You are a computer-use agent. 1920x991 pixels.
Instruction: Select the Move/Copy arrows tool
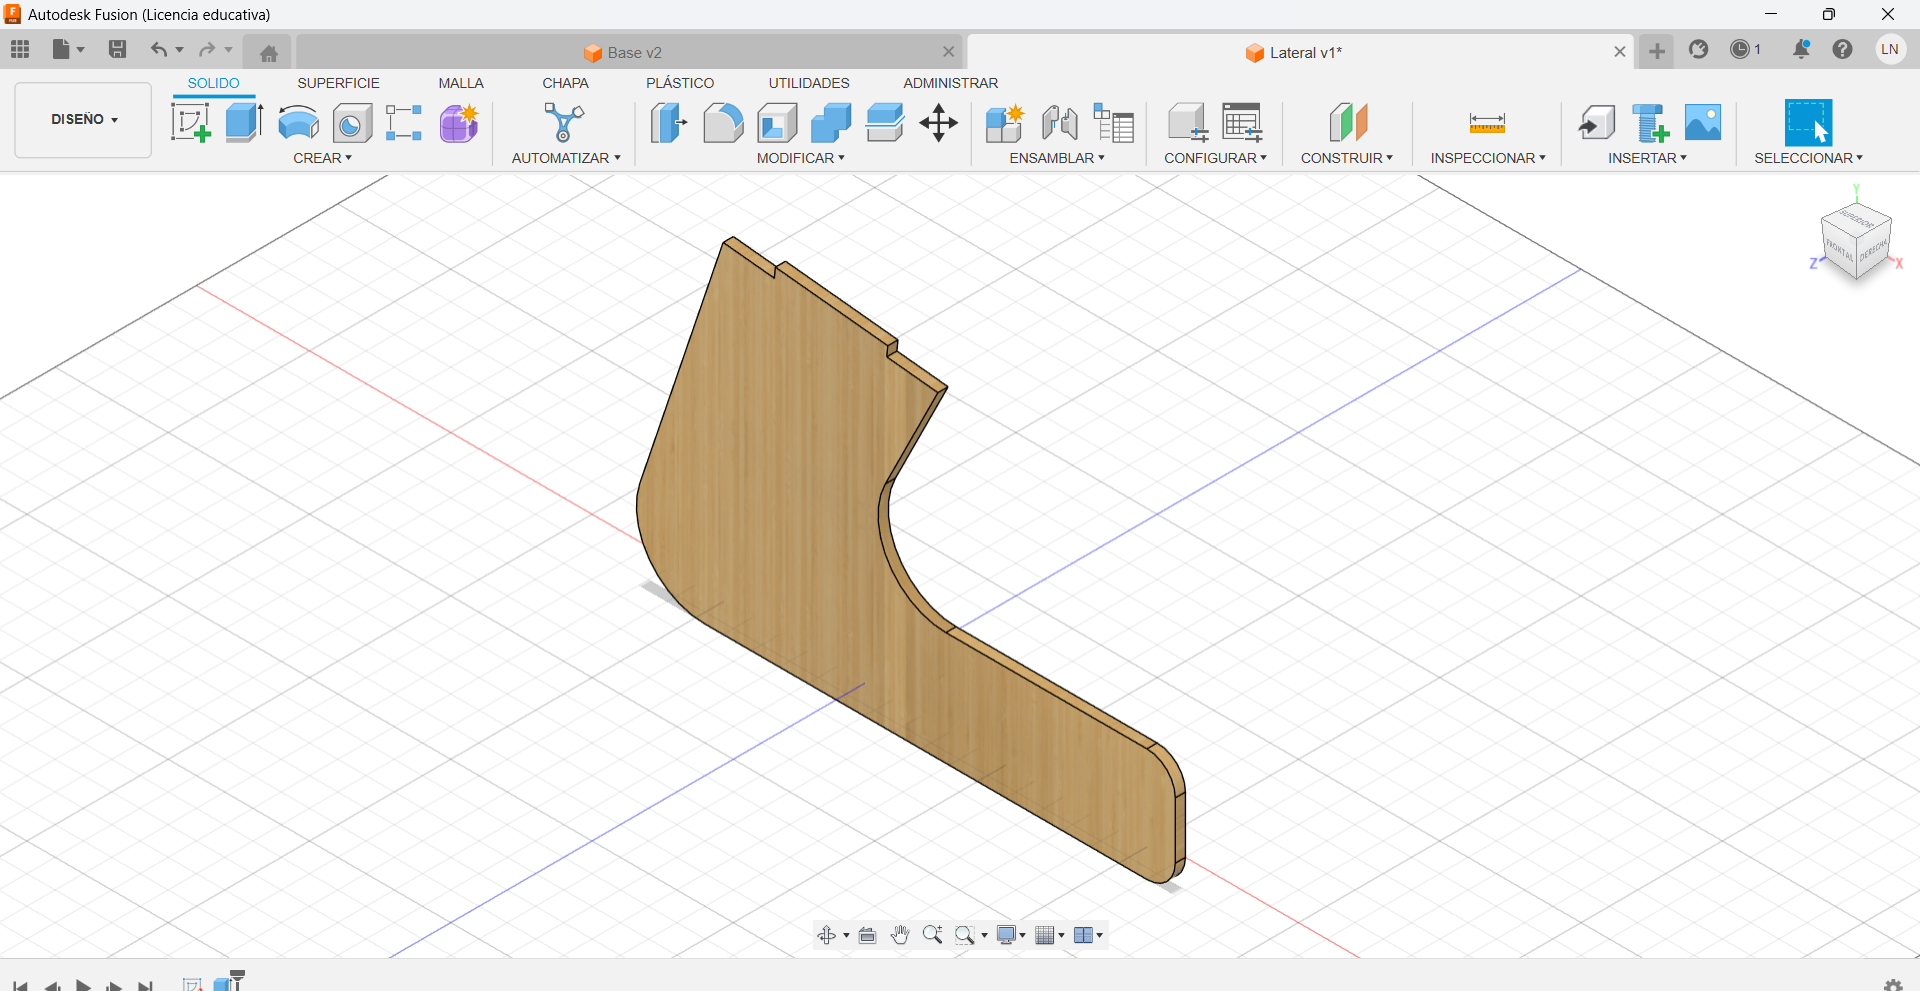coord(938,123)
